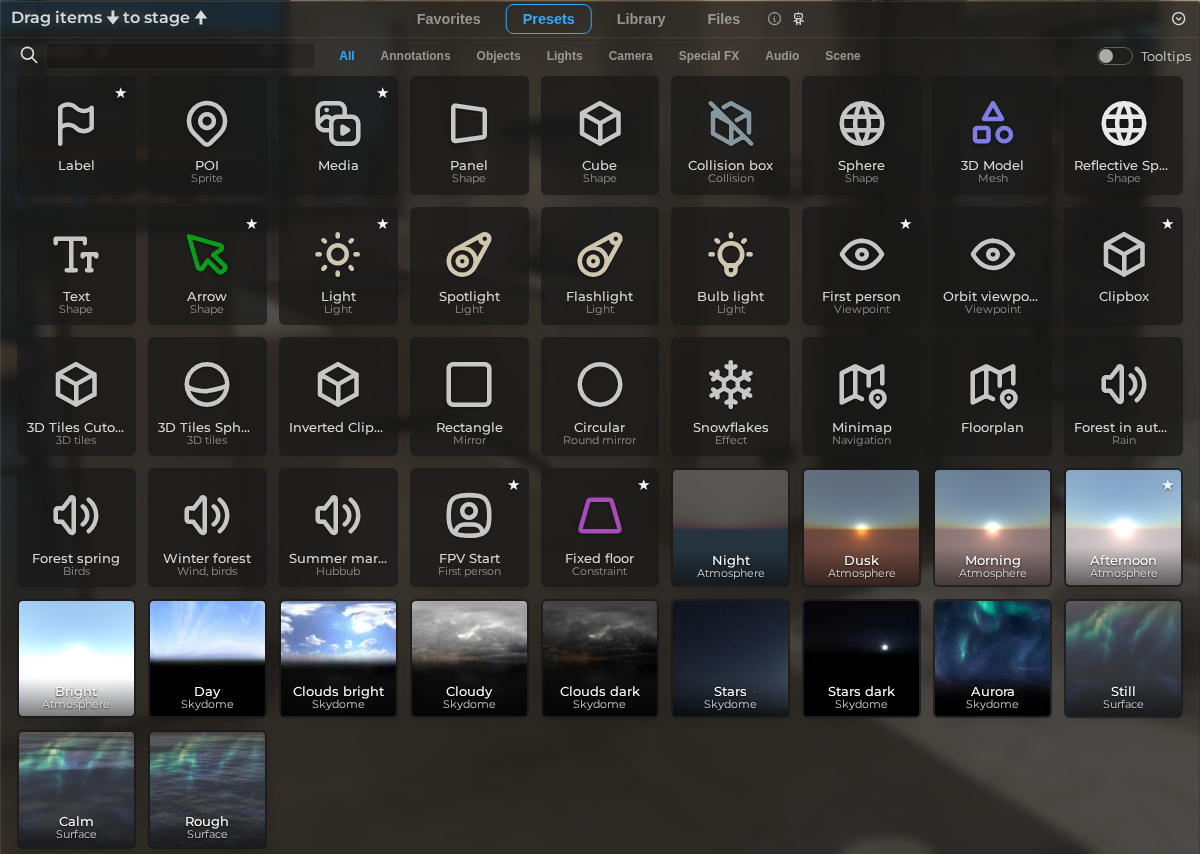Filter presets by Annotations
This screenshot has width=1200, height=854.
pos(415,56)
